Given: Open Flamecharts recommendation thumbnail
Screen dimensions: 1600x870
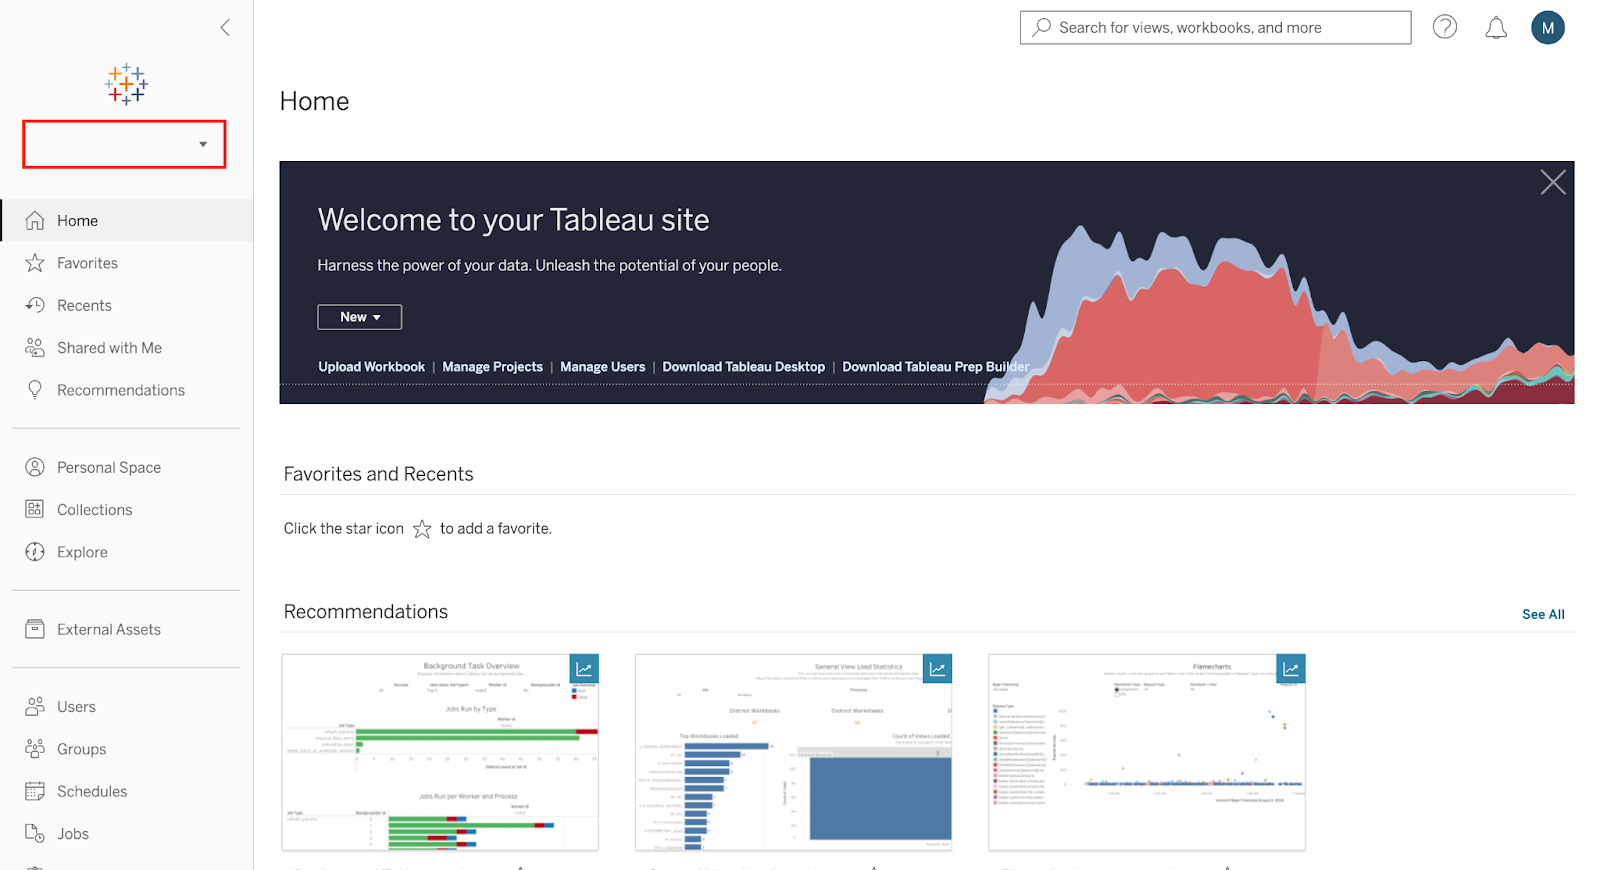Looking at the screenshot, I should coord(1147,752).
